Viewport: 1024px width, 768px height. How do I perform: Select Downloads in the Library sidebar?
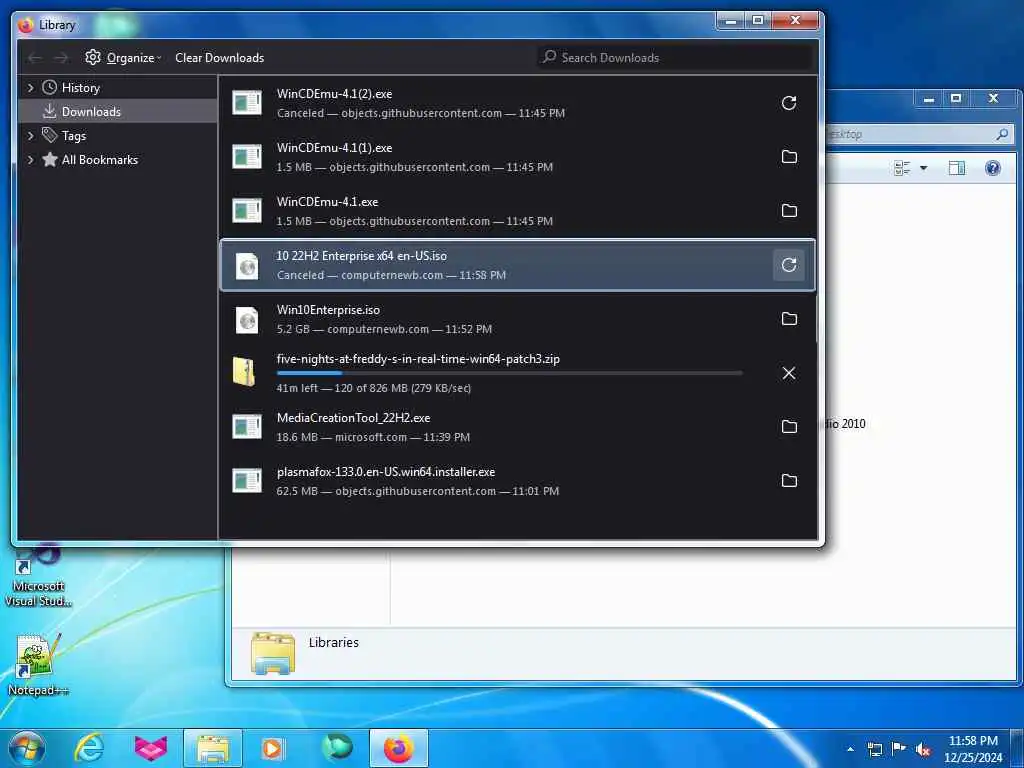pyautogui.click(x=118, y=112)
